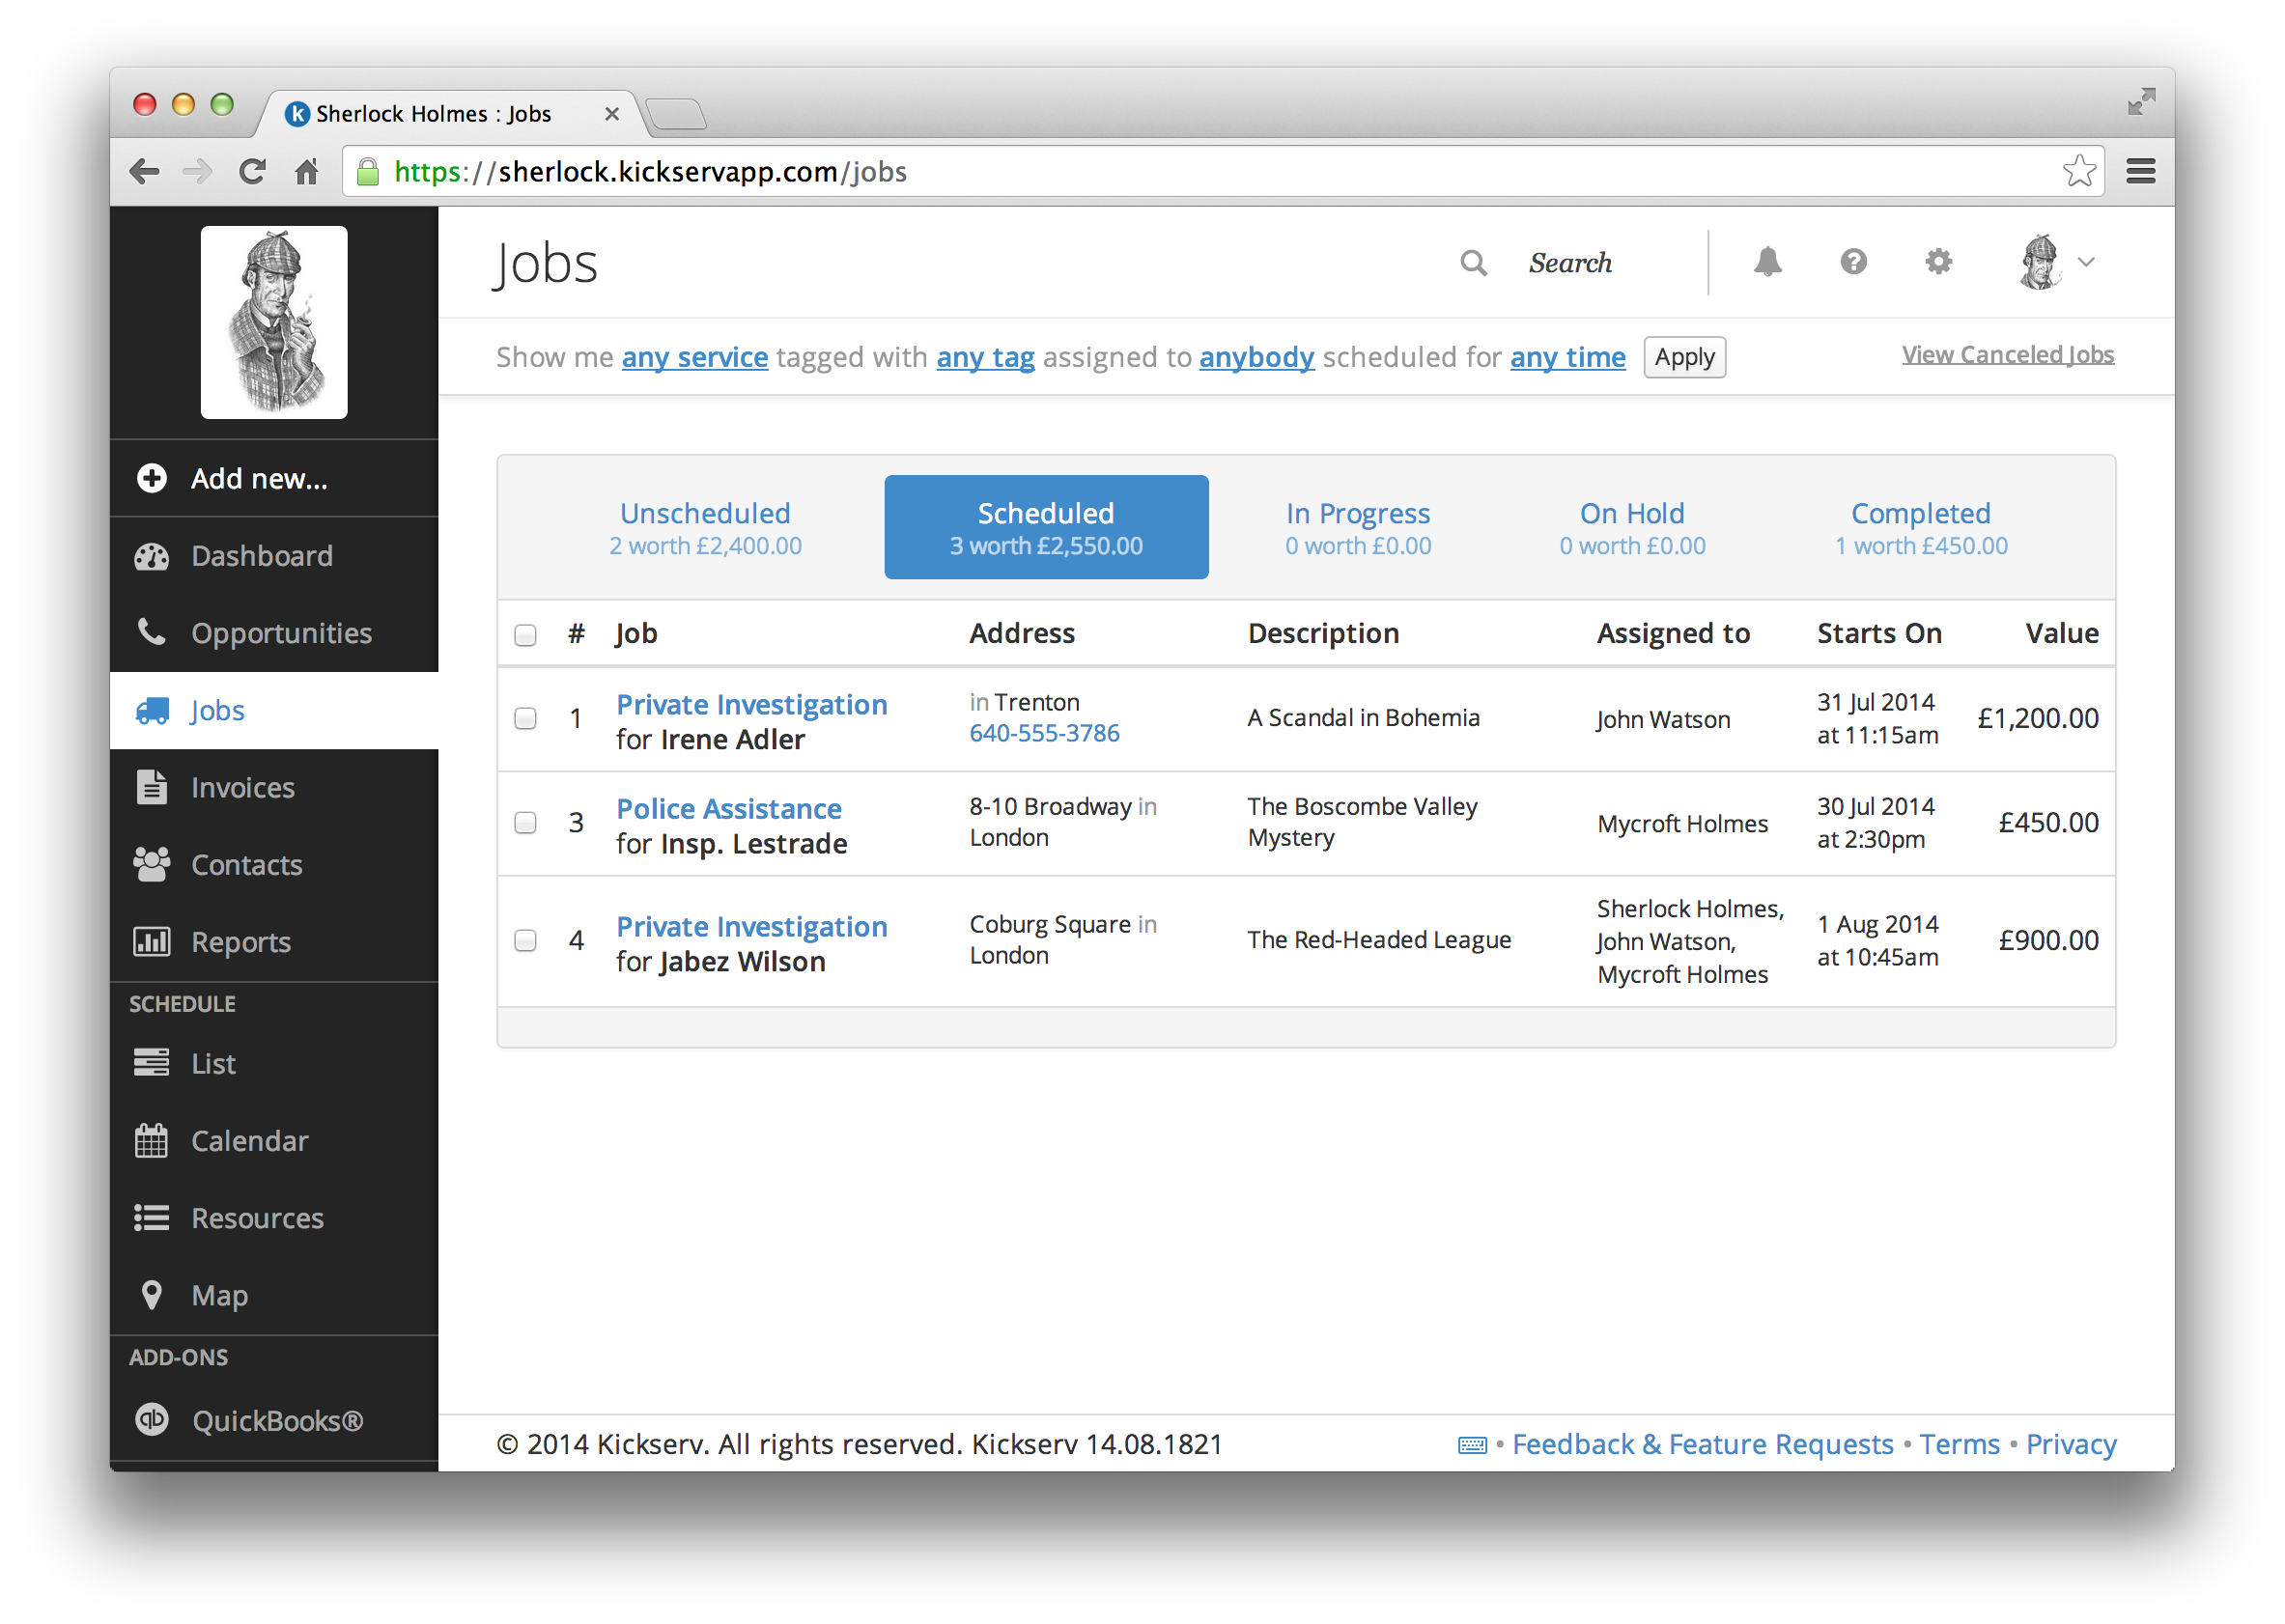Check the box for job 3 Insp. Lestrade

525,823
